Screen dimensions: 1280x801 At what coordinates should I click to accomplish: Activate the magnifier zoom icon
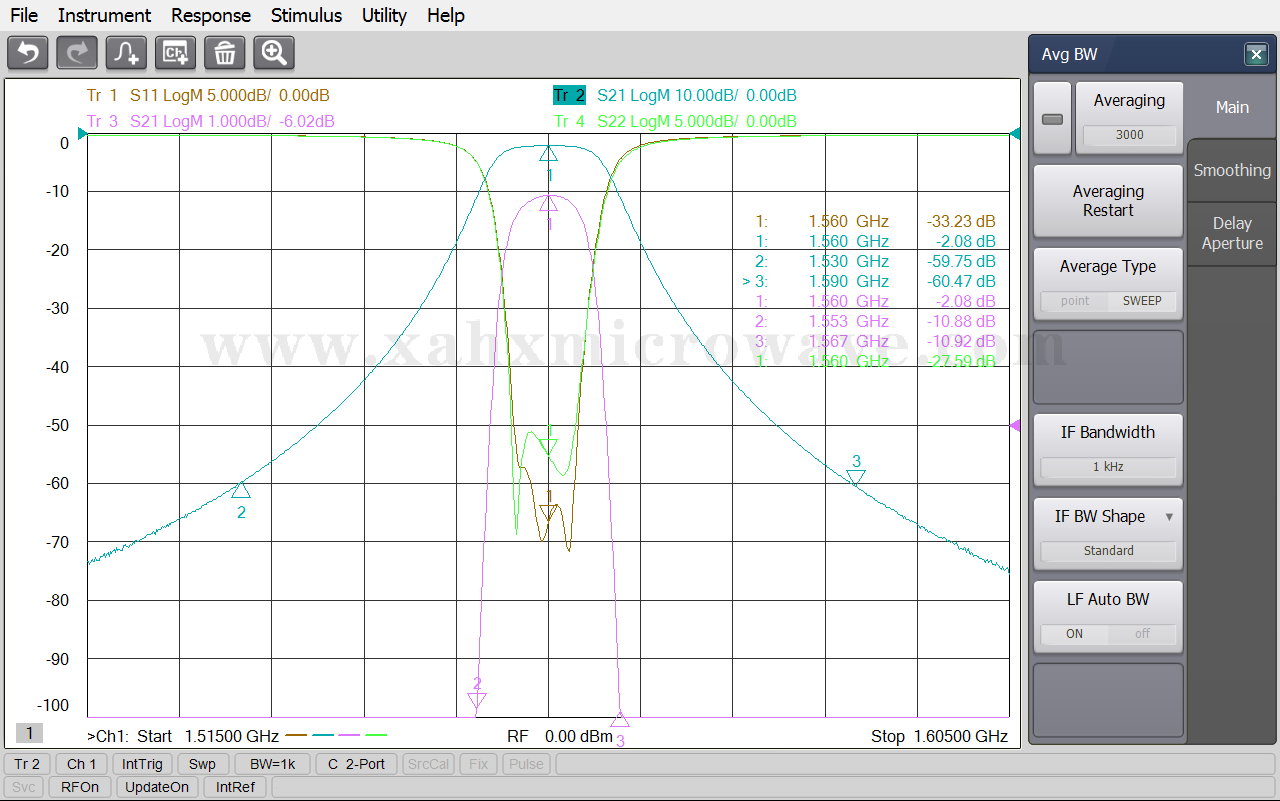pos(274,53)
